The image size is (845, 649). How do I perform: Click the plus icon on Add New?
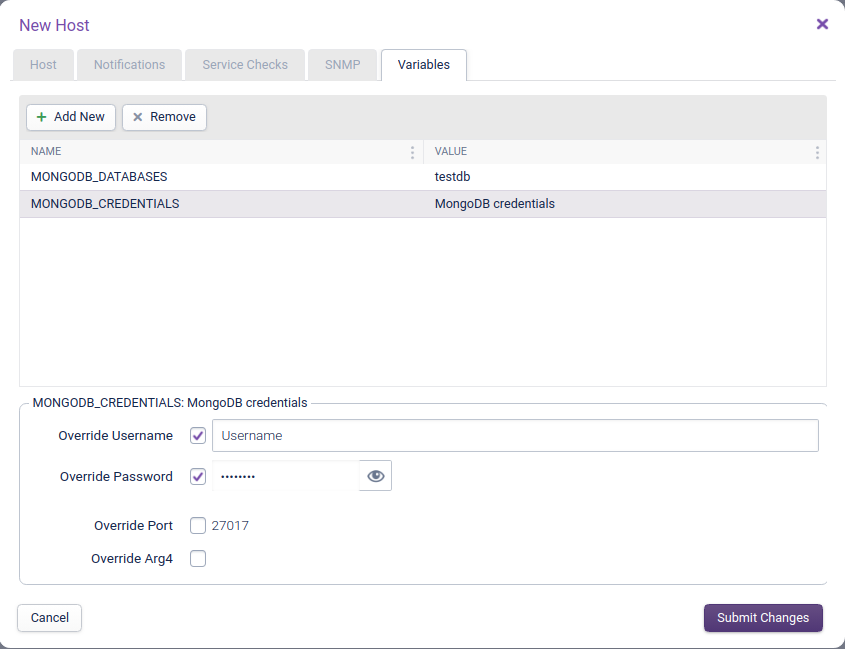pos(41,117)
